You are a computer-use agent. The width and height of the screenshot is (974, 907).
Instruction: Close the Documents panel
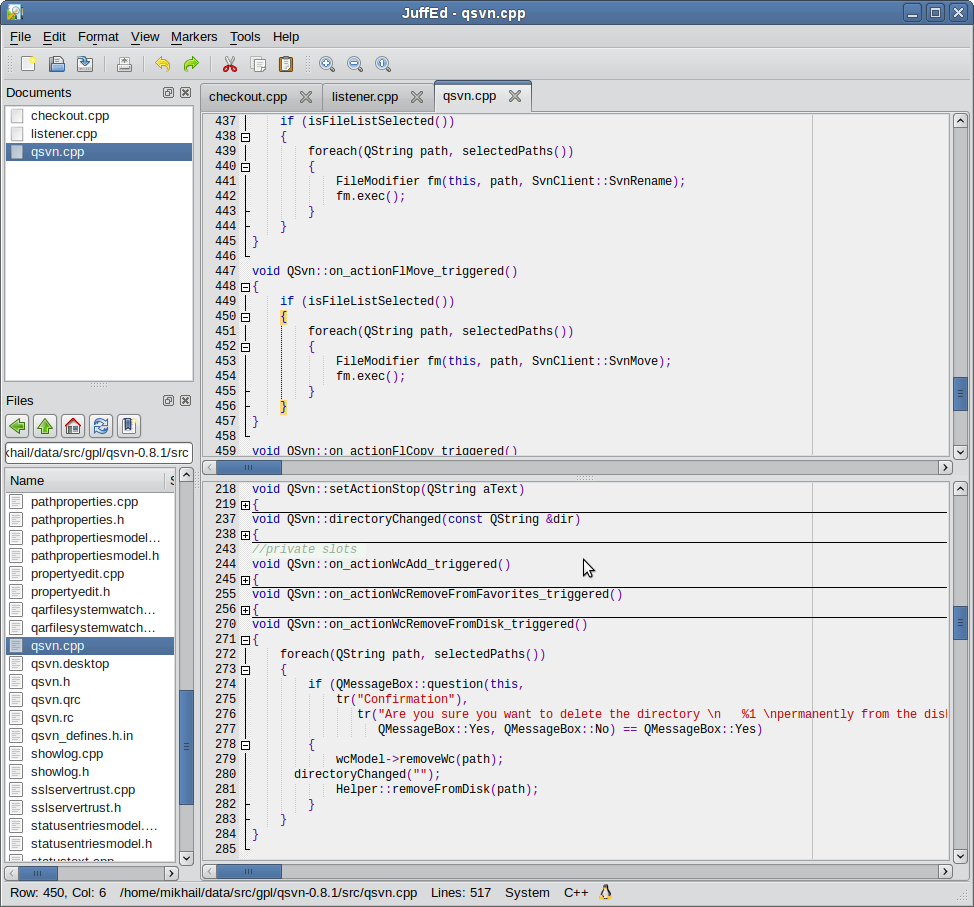[x=185, y=93]
